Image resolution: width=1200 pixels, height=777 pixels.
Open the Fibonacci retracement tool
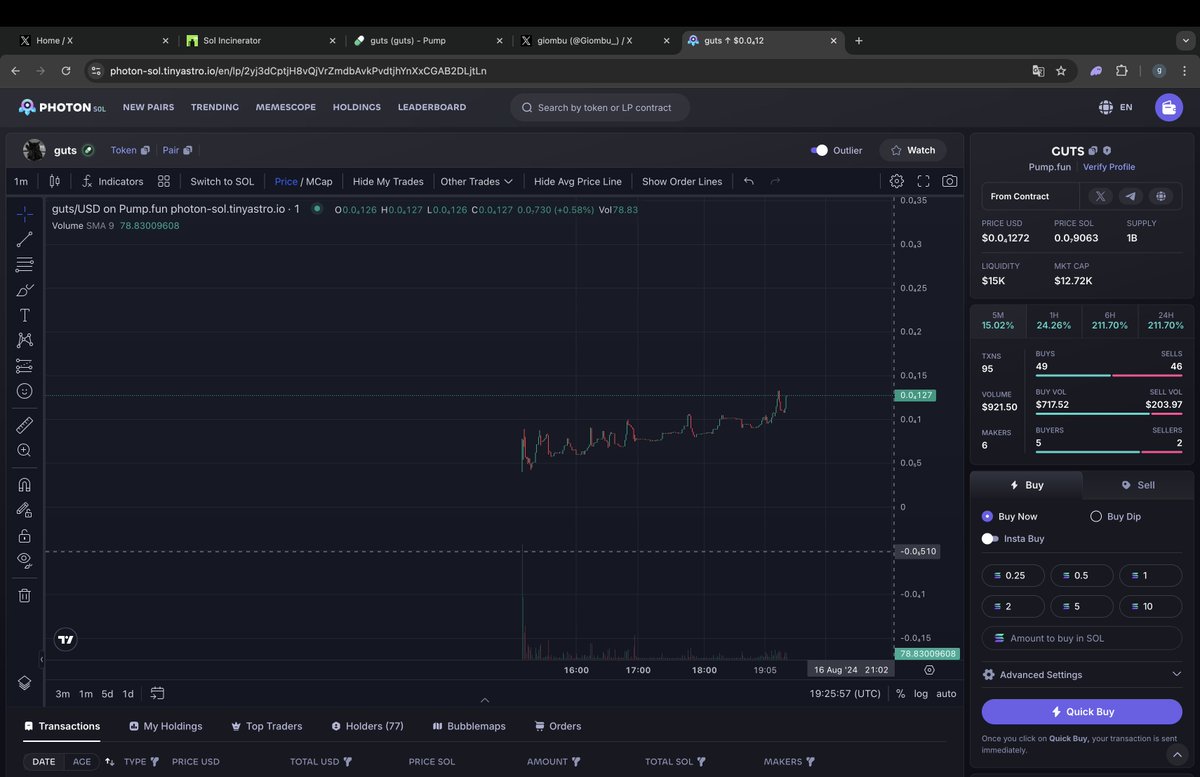tap(25, 265)
